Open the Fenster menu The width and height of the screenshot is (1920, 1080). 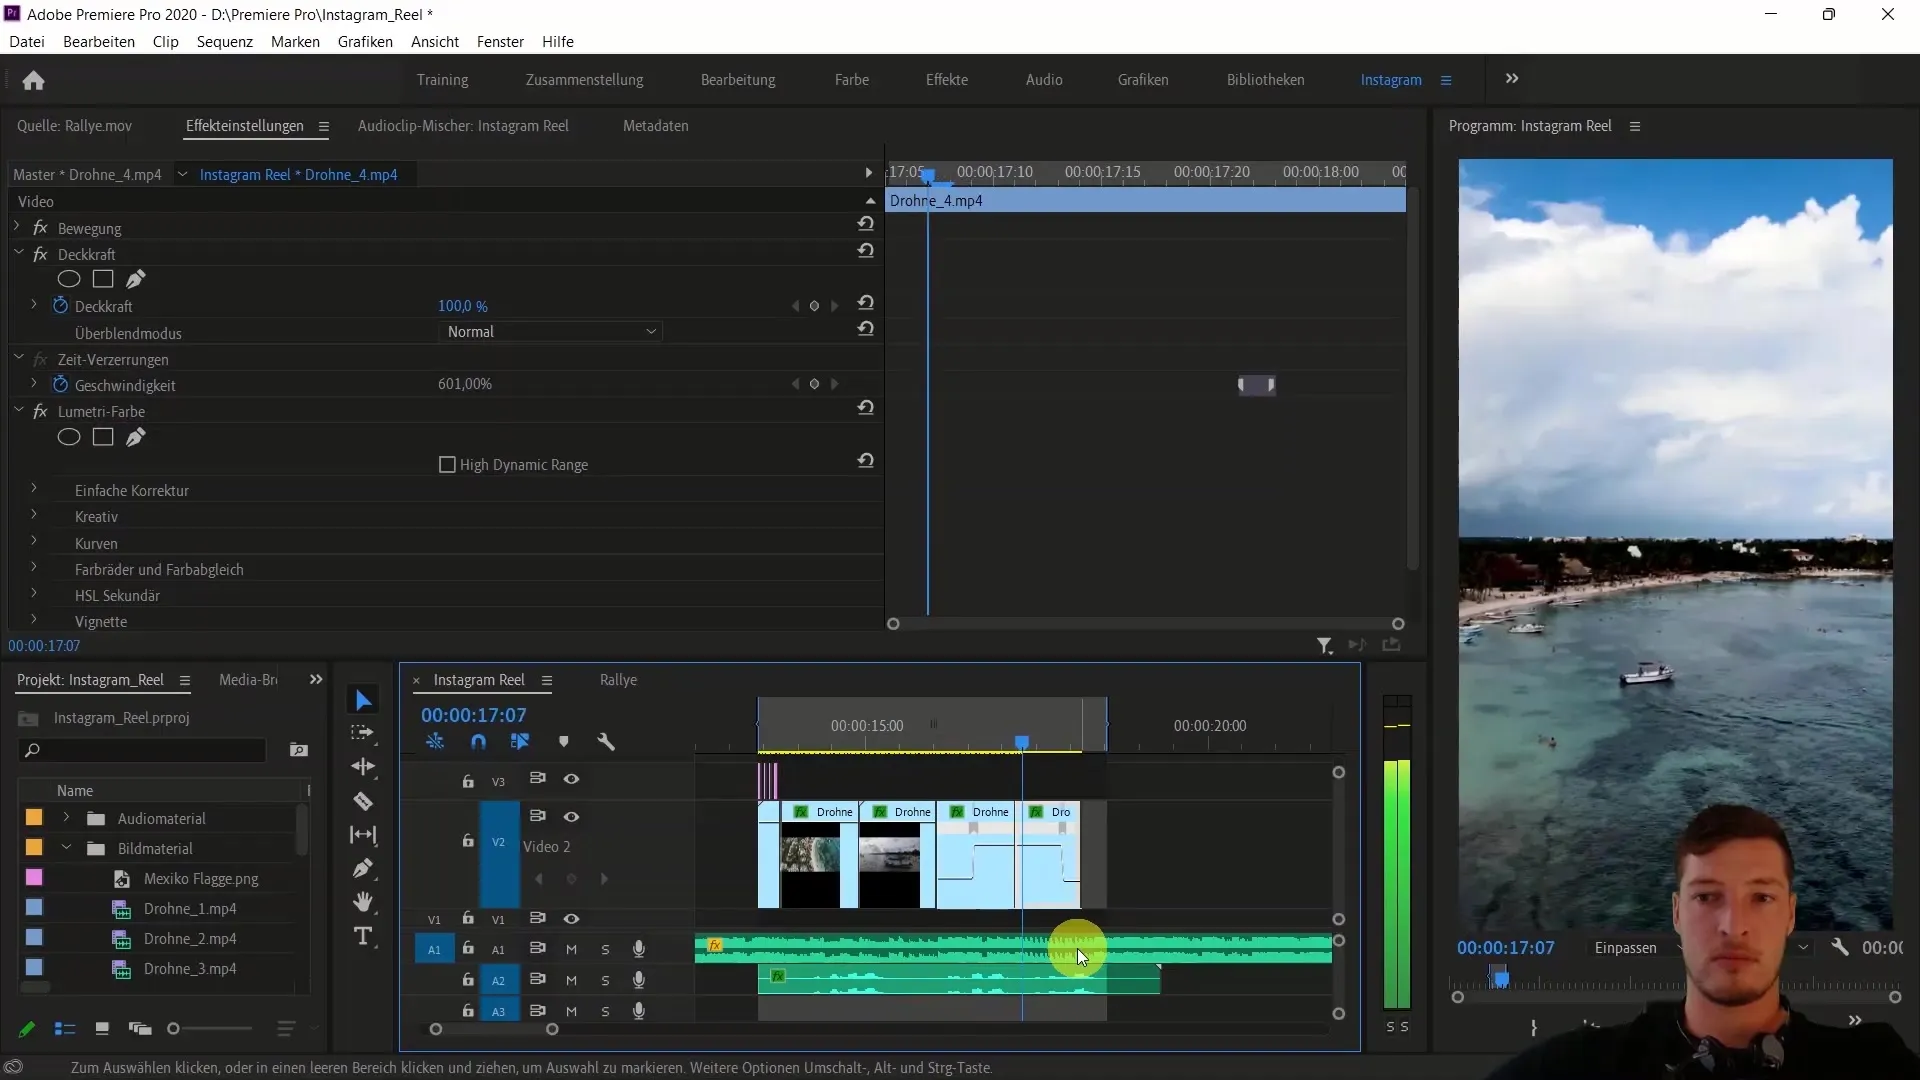[x=500, y=41]
